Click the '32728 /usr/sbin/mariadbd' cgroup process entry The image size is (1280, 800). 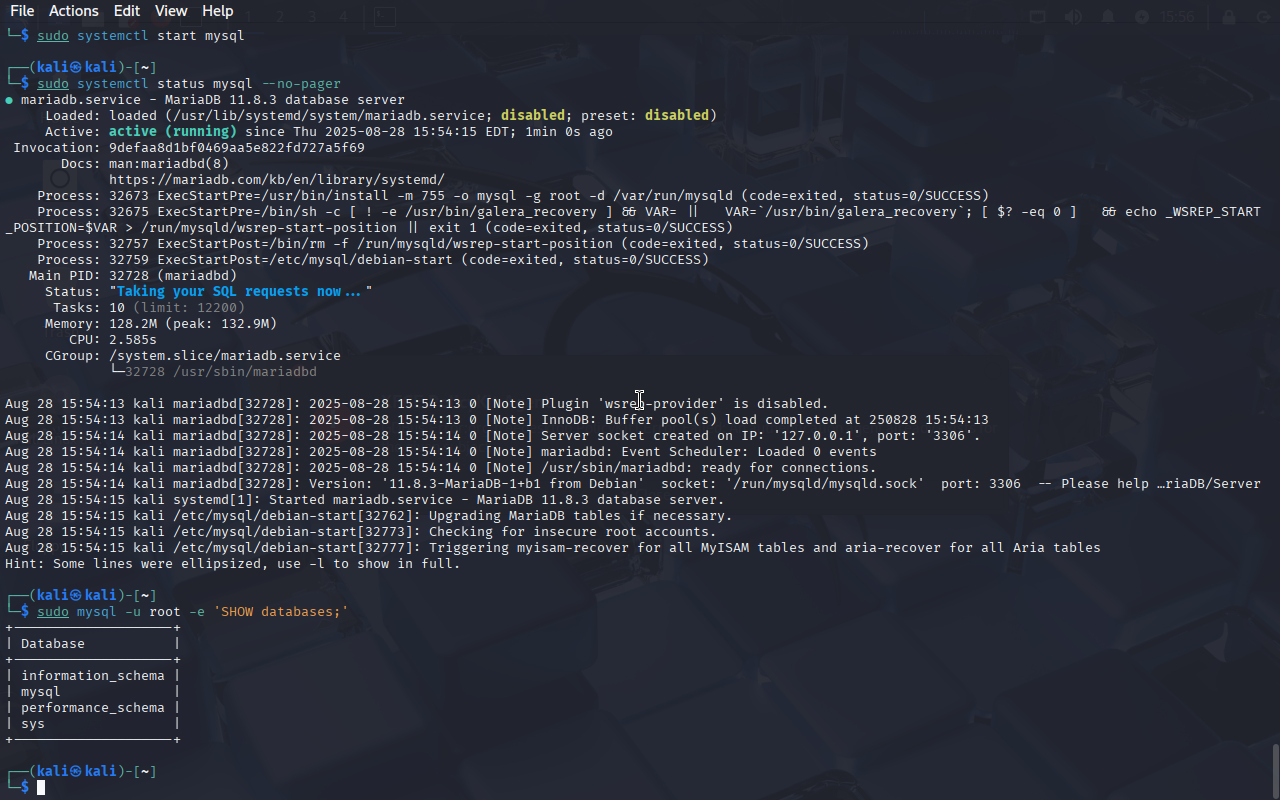221,371
